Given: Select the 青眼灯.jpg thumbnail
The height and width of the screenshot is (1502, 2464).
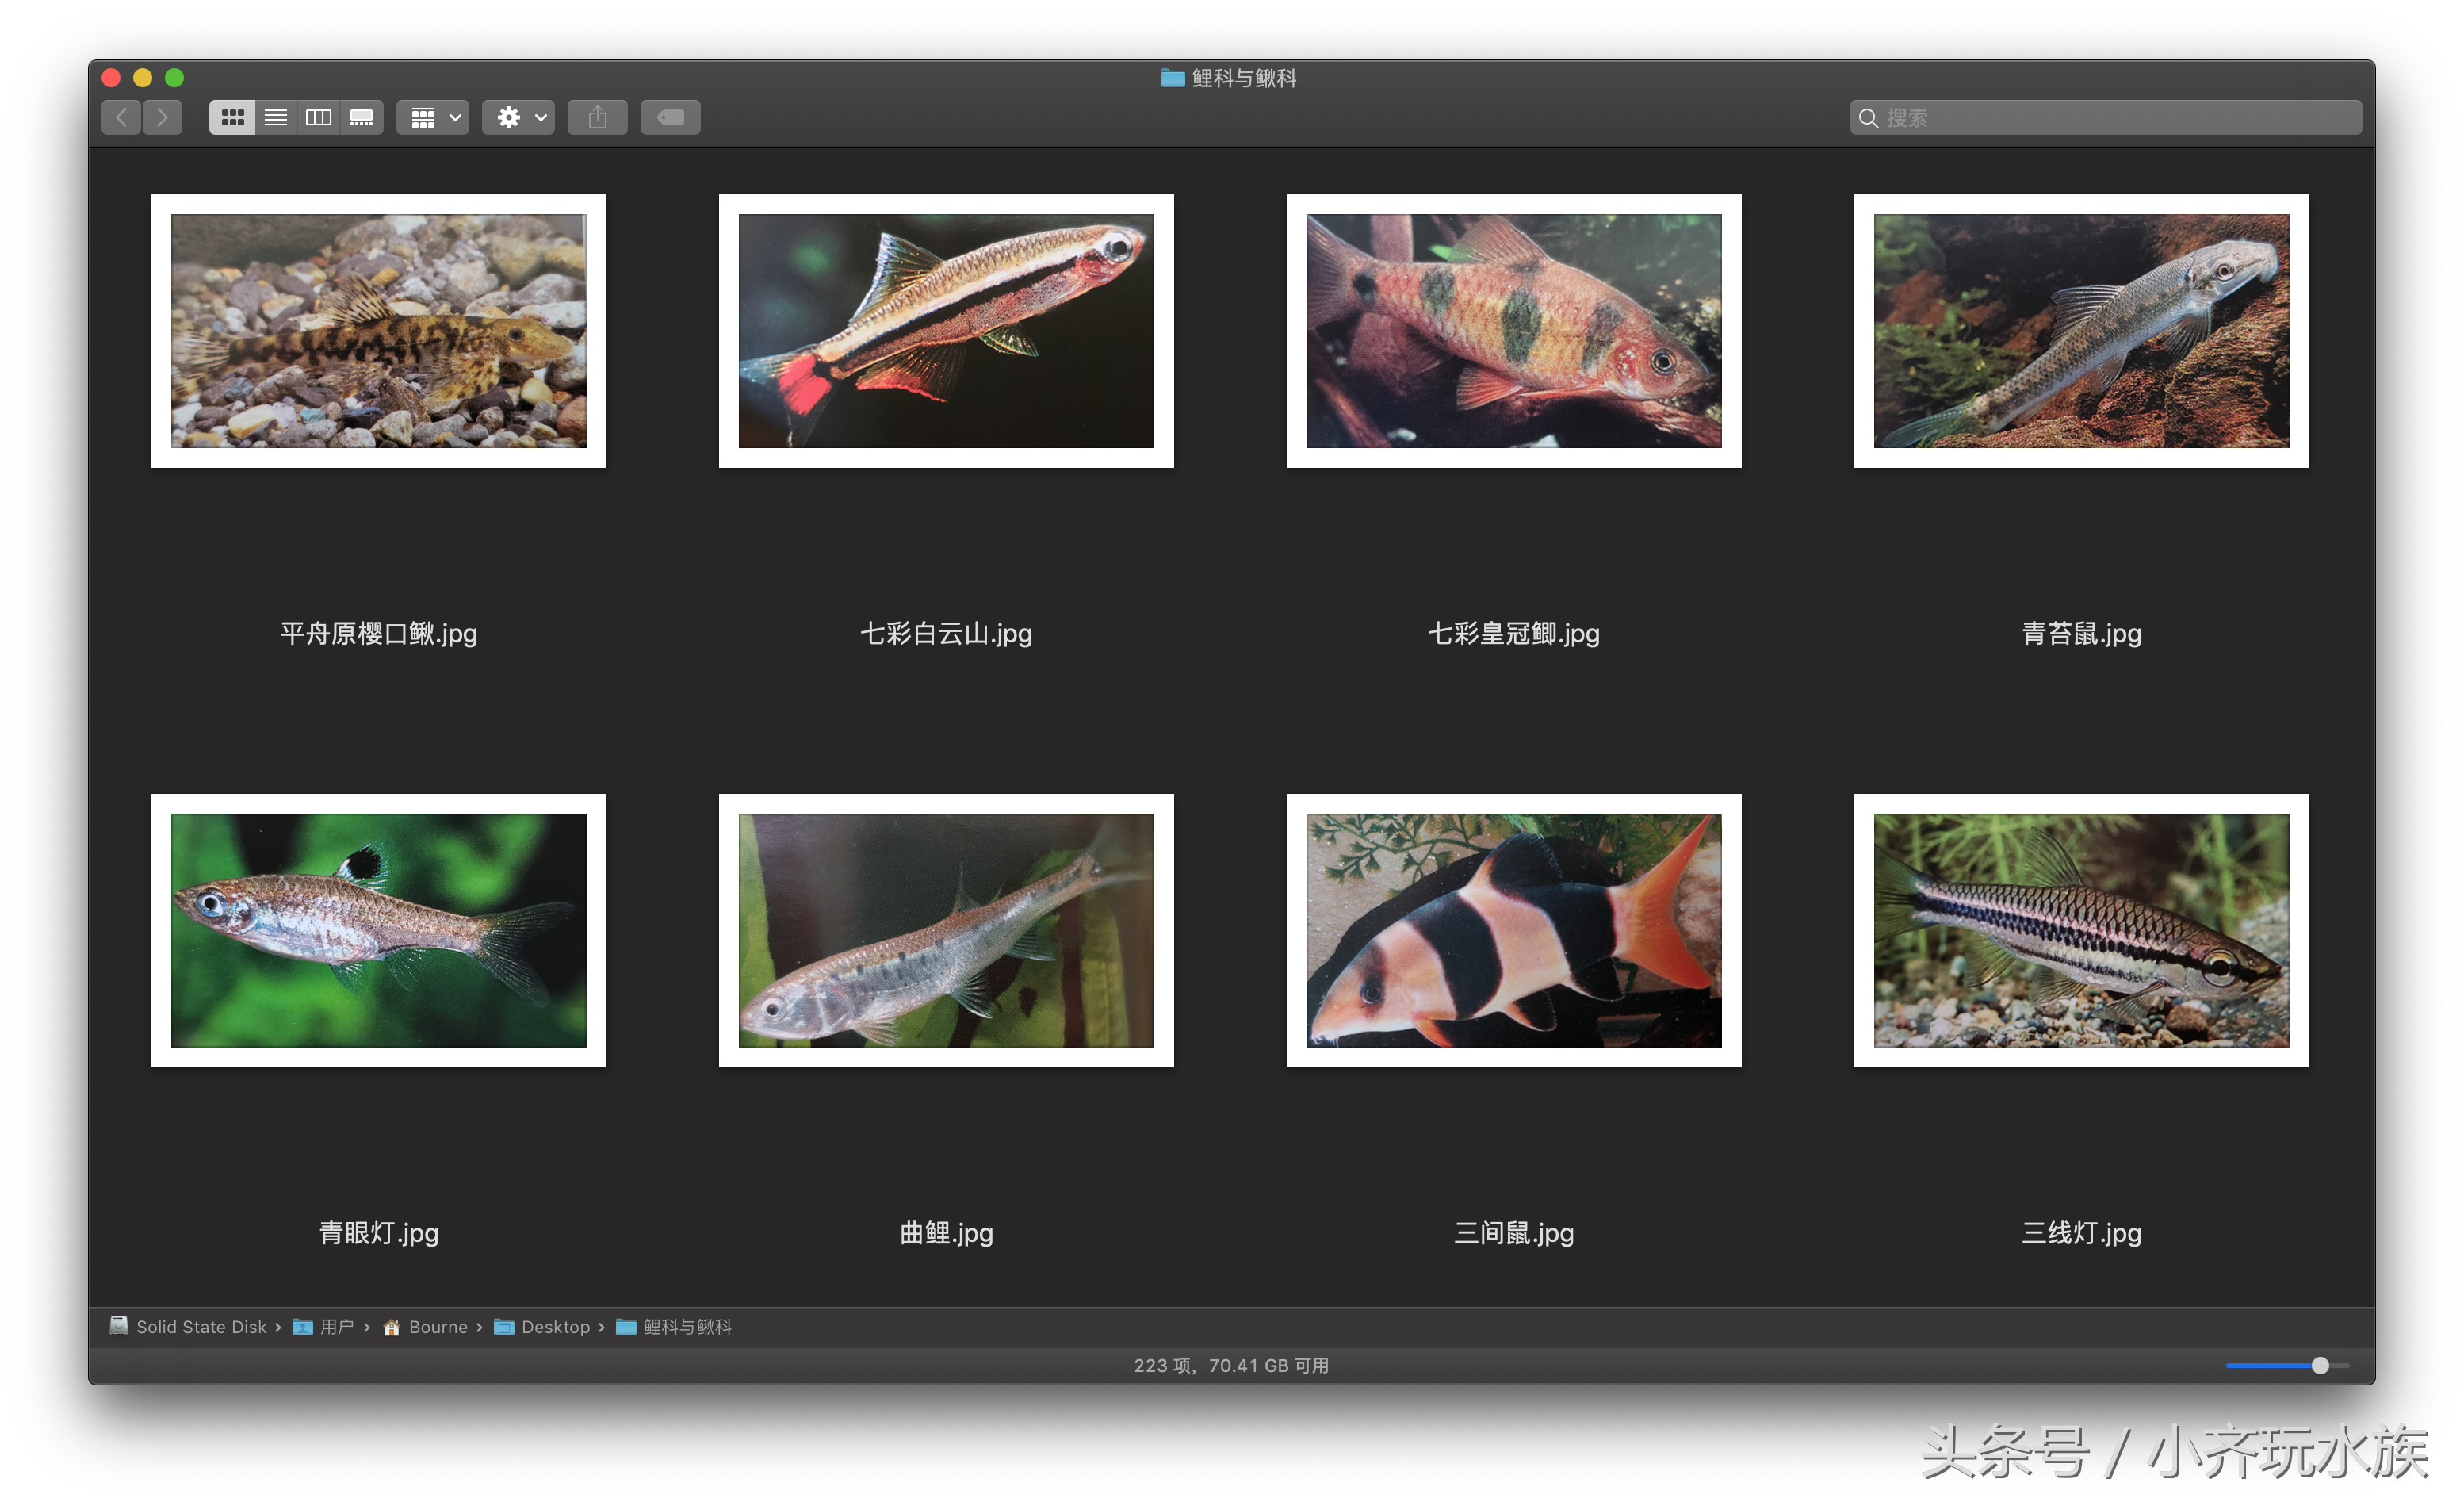Looking at the screenshot, I should point(379,930).
